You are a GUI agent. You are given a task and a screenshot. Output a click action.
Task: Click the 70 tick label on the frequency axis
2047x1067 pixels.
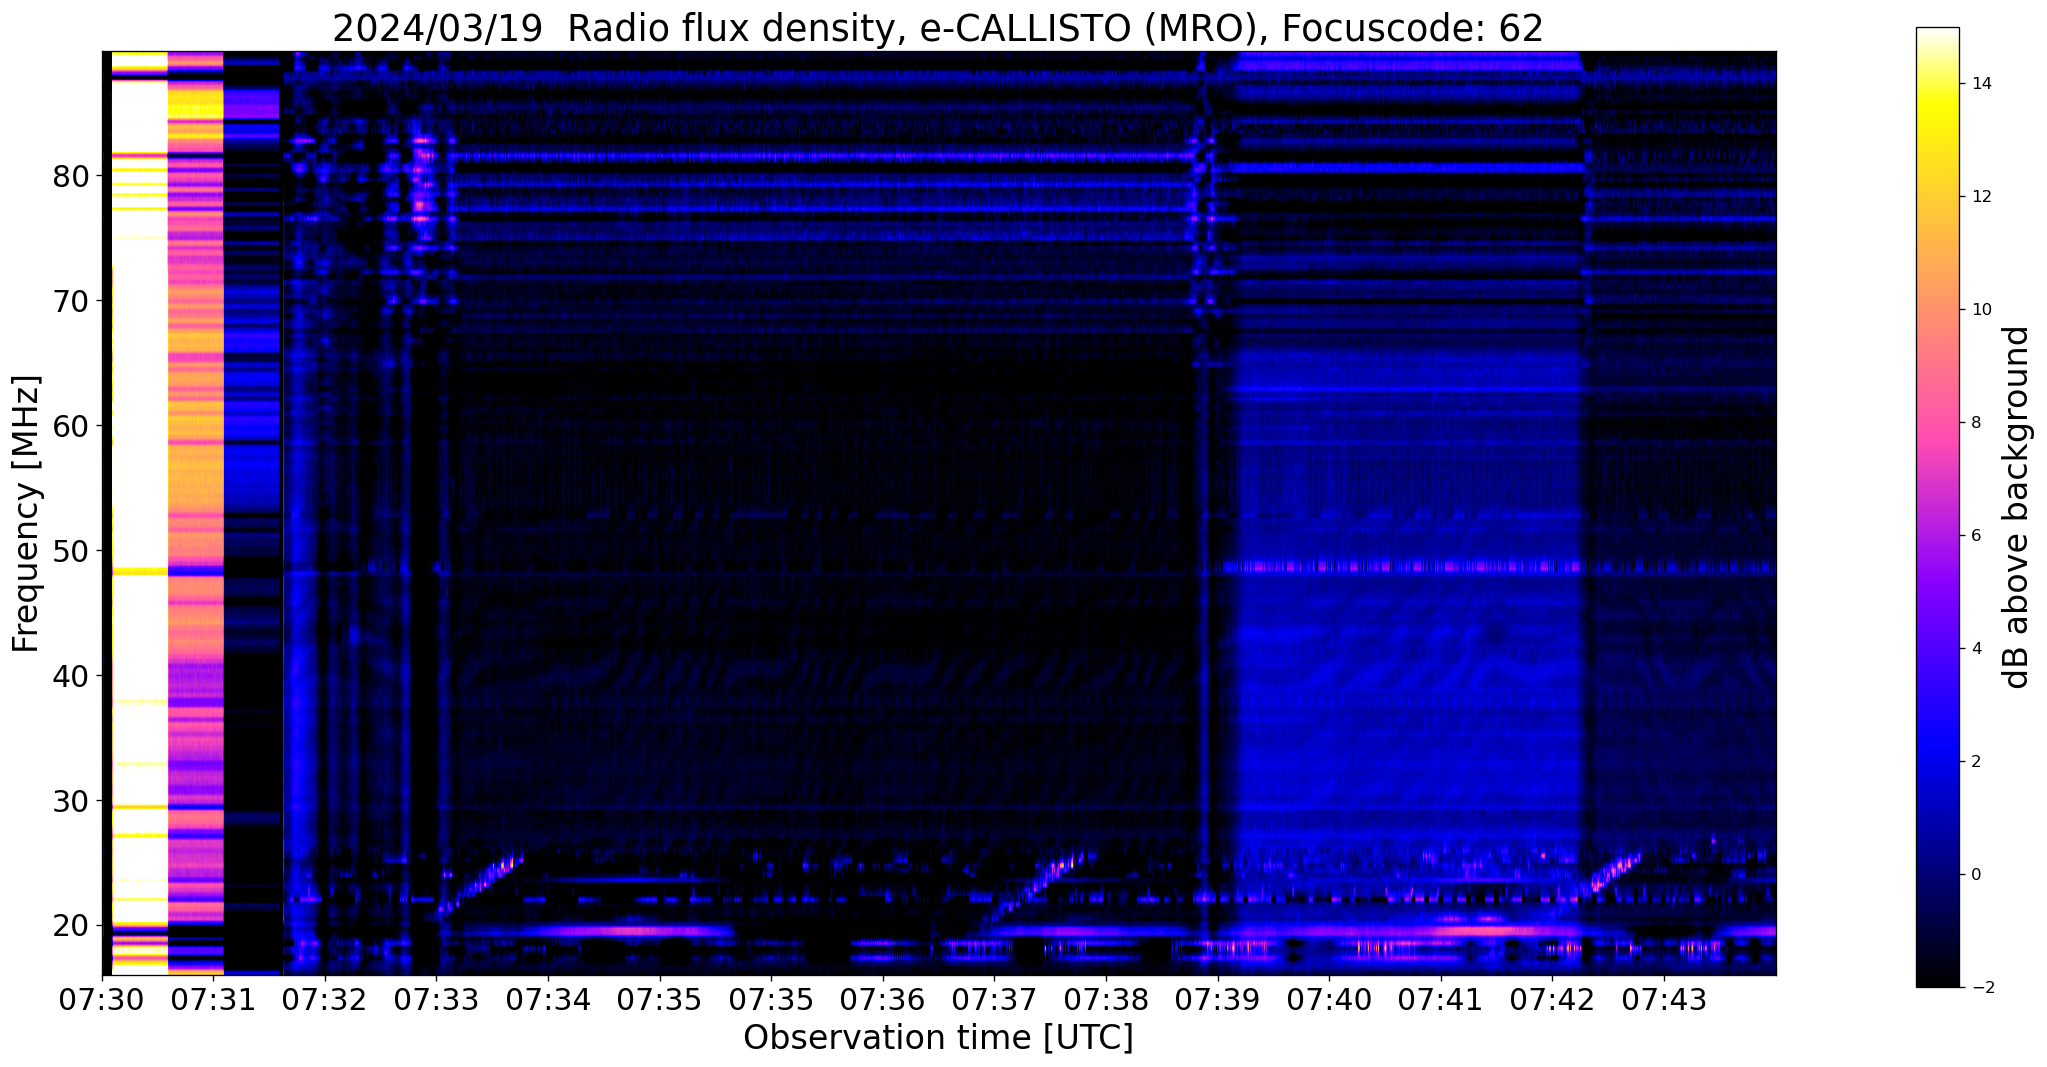click(x=71, y=301)
